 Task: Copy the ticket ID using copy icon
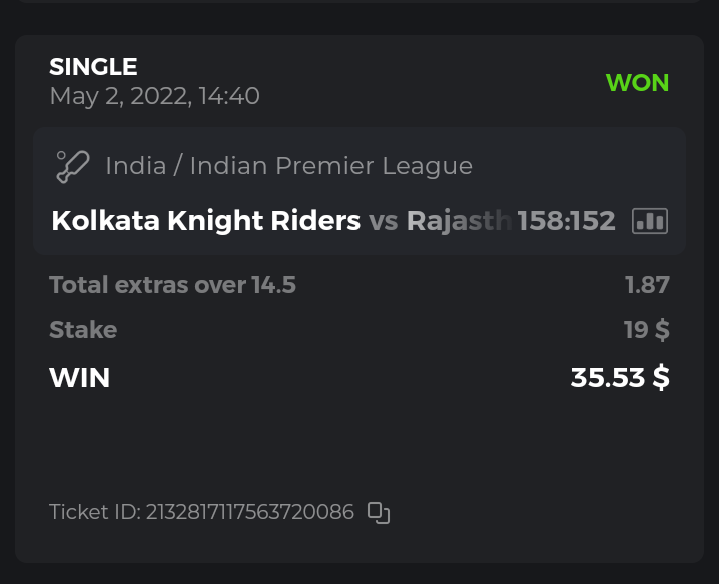coord(379,513)
